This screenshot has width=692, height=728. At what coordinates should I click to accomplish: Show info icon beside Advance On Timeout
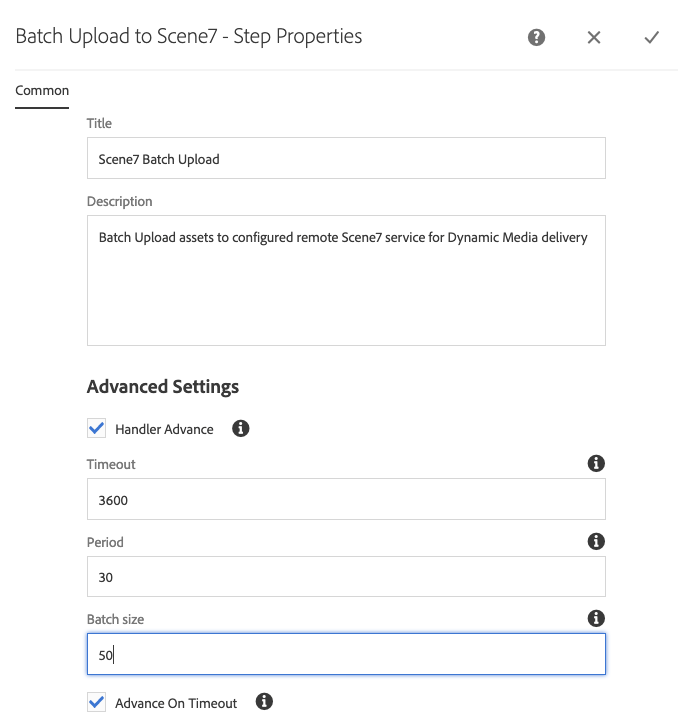(x=265, y=702)
